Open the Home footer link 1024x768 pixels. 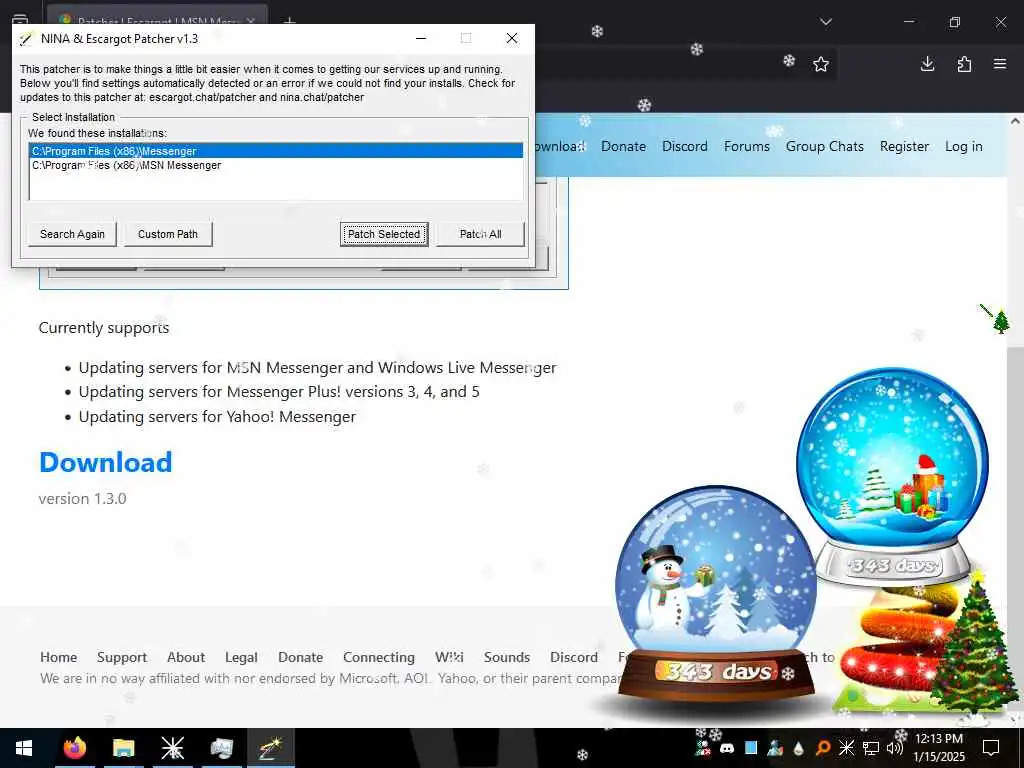point(58,657)
